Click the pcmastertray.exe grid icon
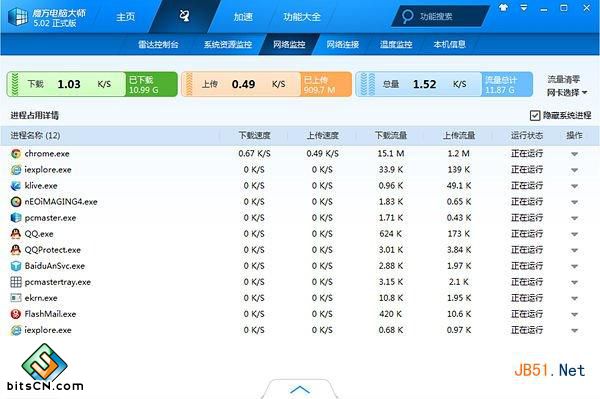This screenshot has width=600, height=399. tap(16, 282)
